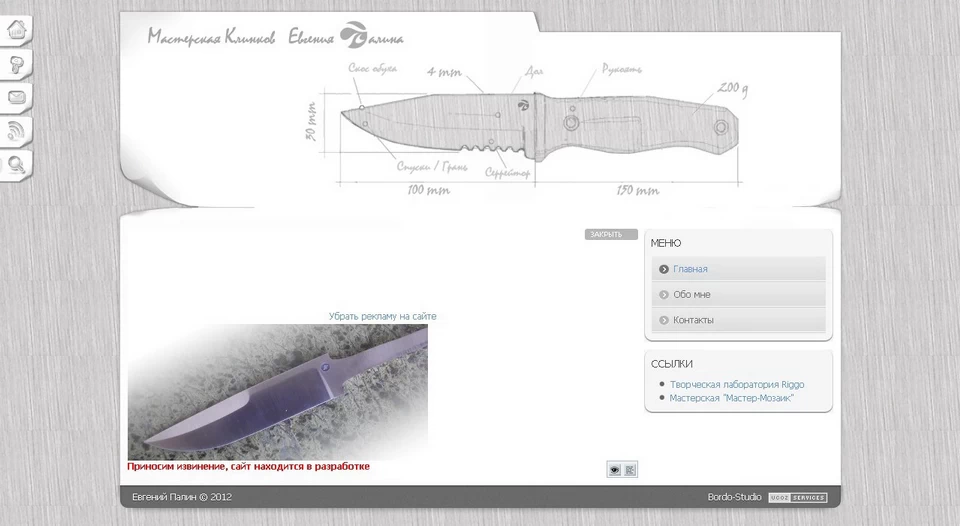Open Мастерская "Мастер-Мозаик" link
The image size is (960, 526).
coord(731,398)
